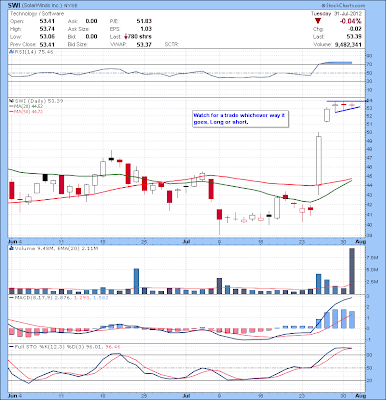Click the High value 53.74
This screenshot has height=400, width=386.
click(47, 29)
